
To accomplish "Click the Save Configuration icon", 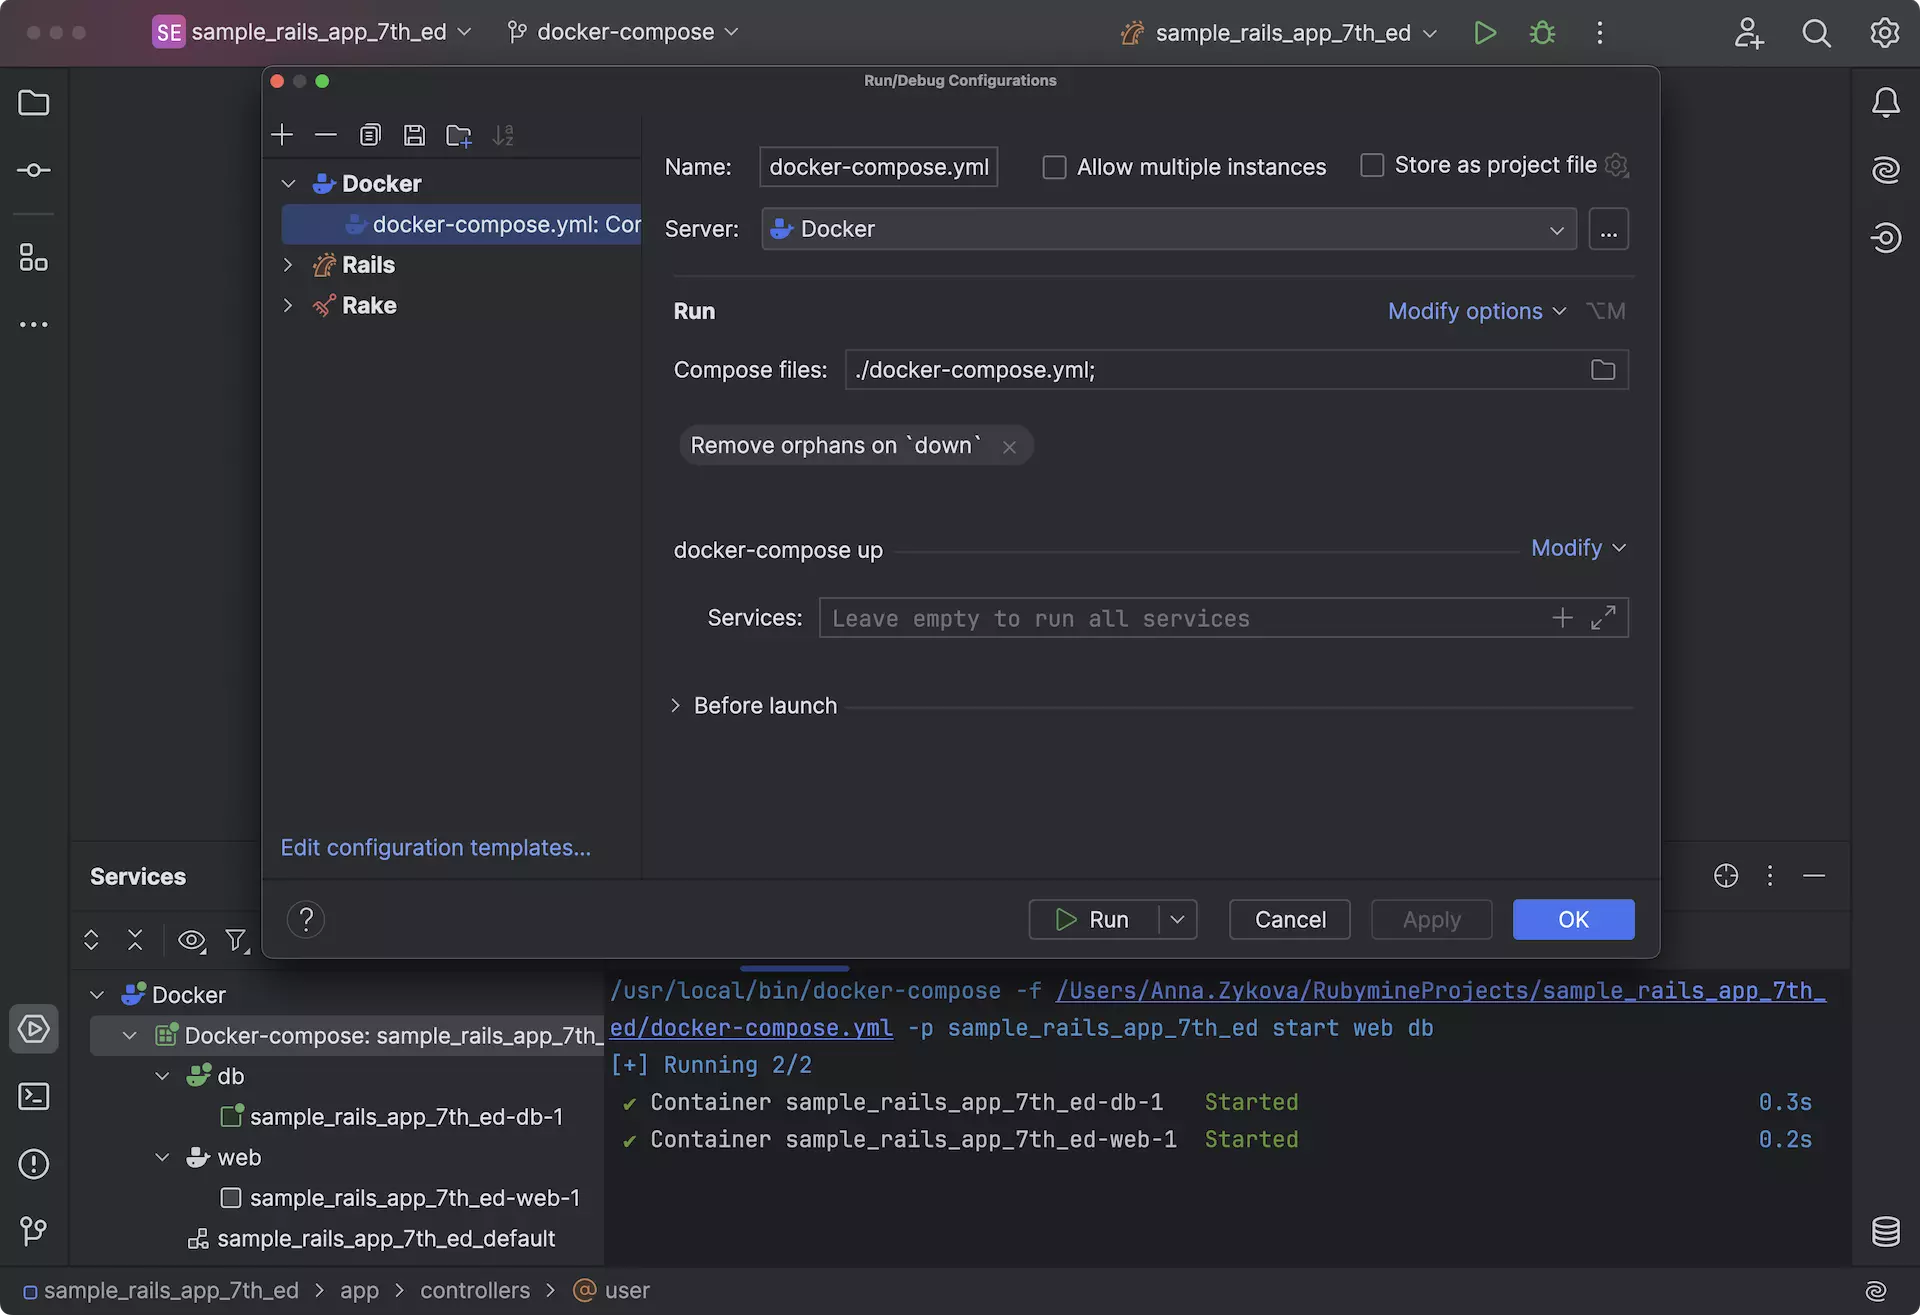I will tap(414, 135).
